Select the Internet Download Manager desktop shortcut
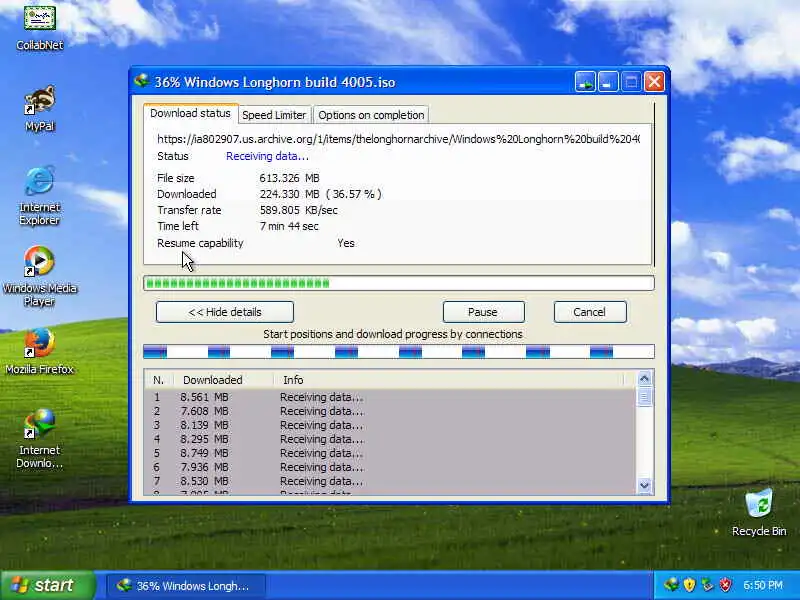This screenshot has width=800, height=600. pyautogui.click(x=39, y=438)
